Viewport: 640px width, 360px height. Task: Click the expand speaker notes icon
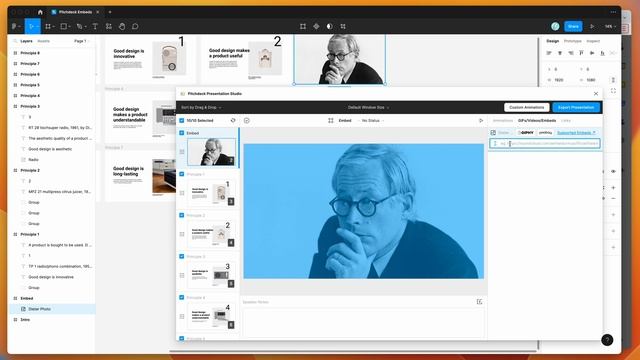[479, 302]
